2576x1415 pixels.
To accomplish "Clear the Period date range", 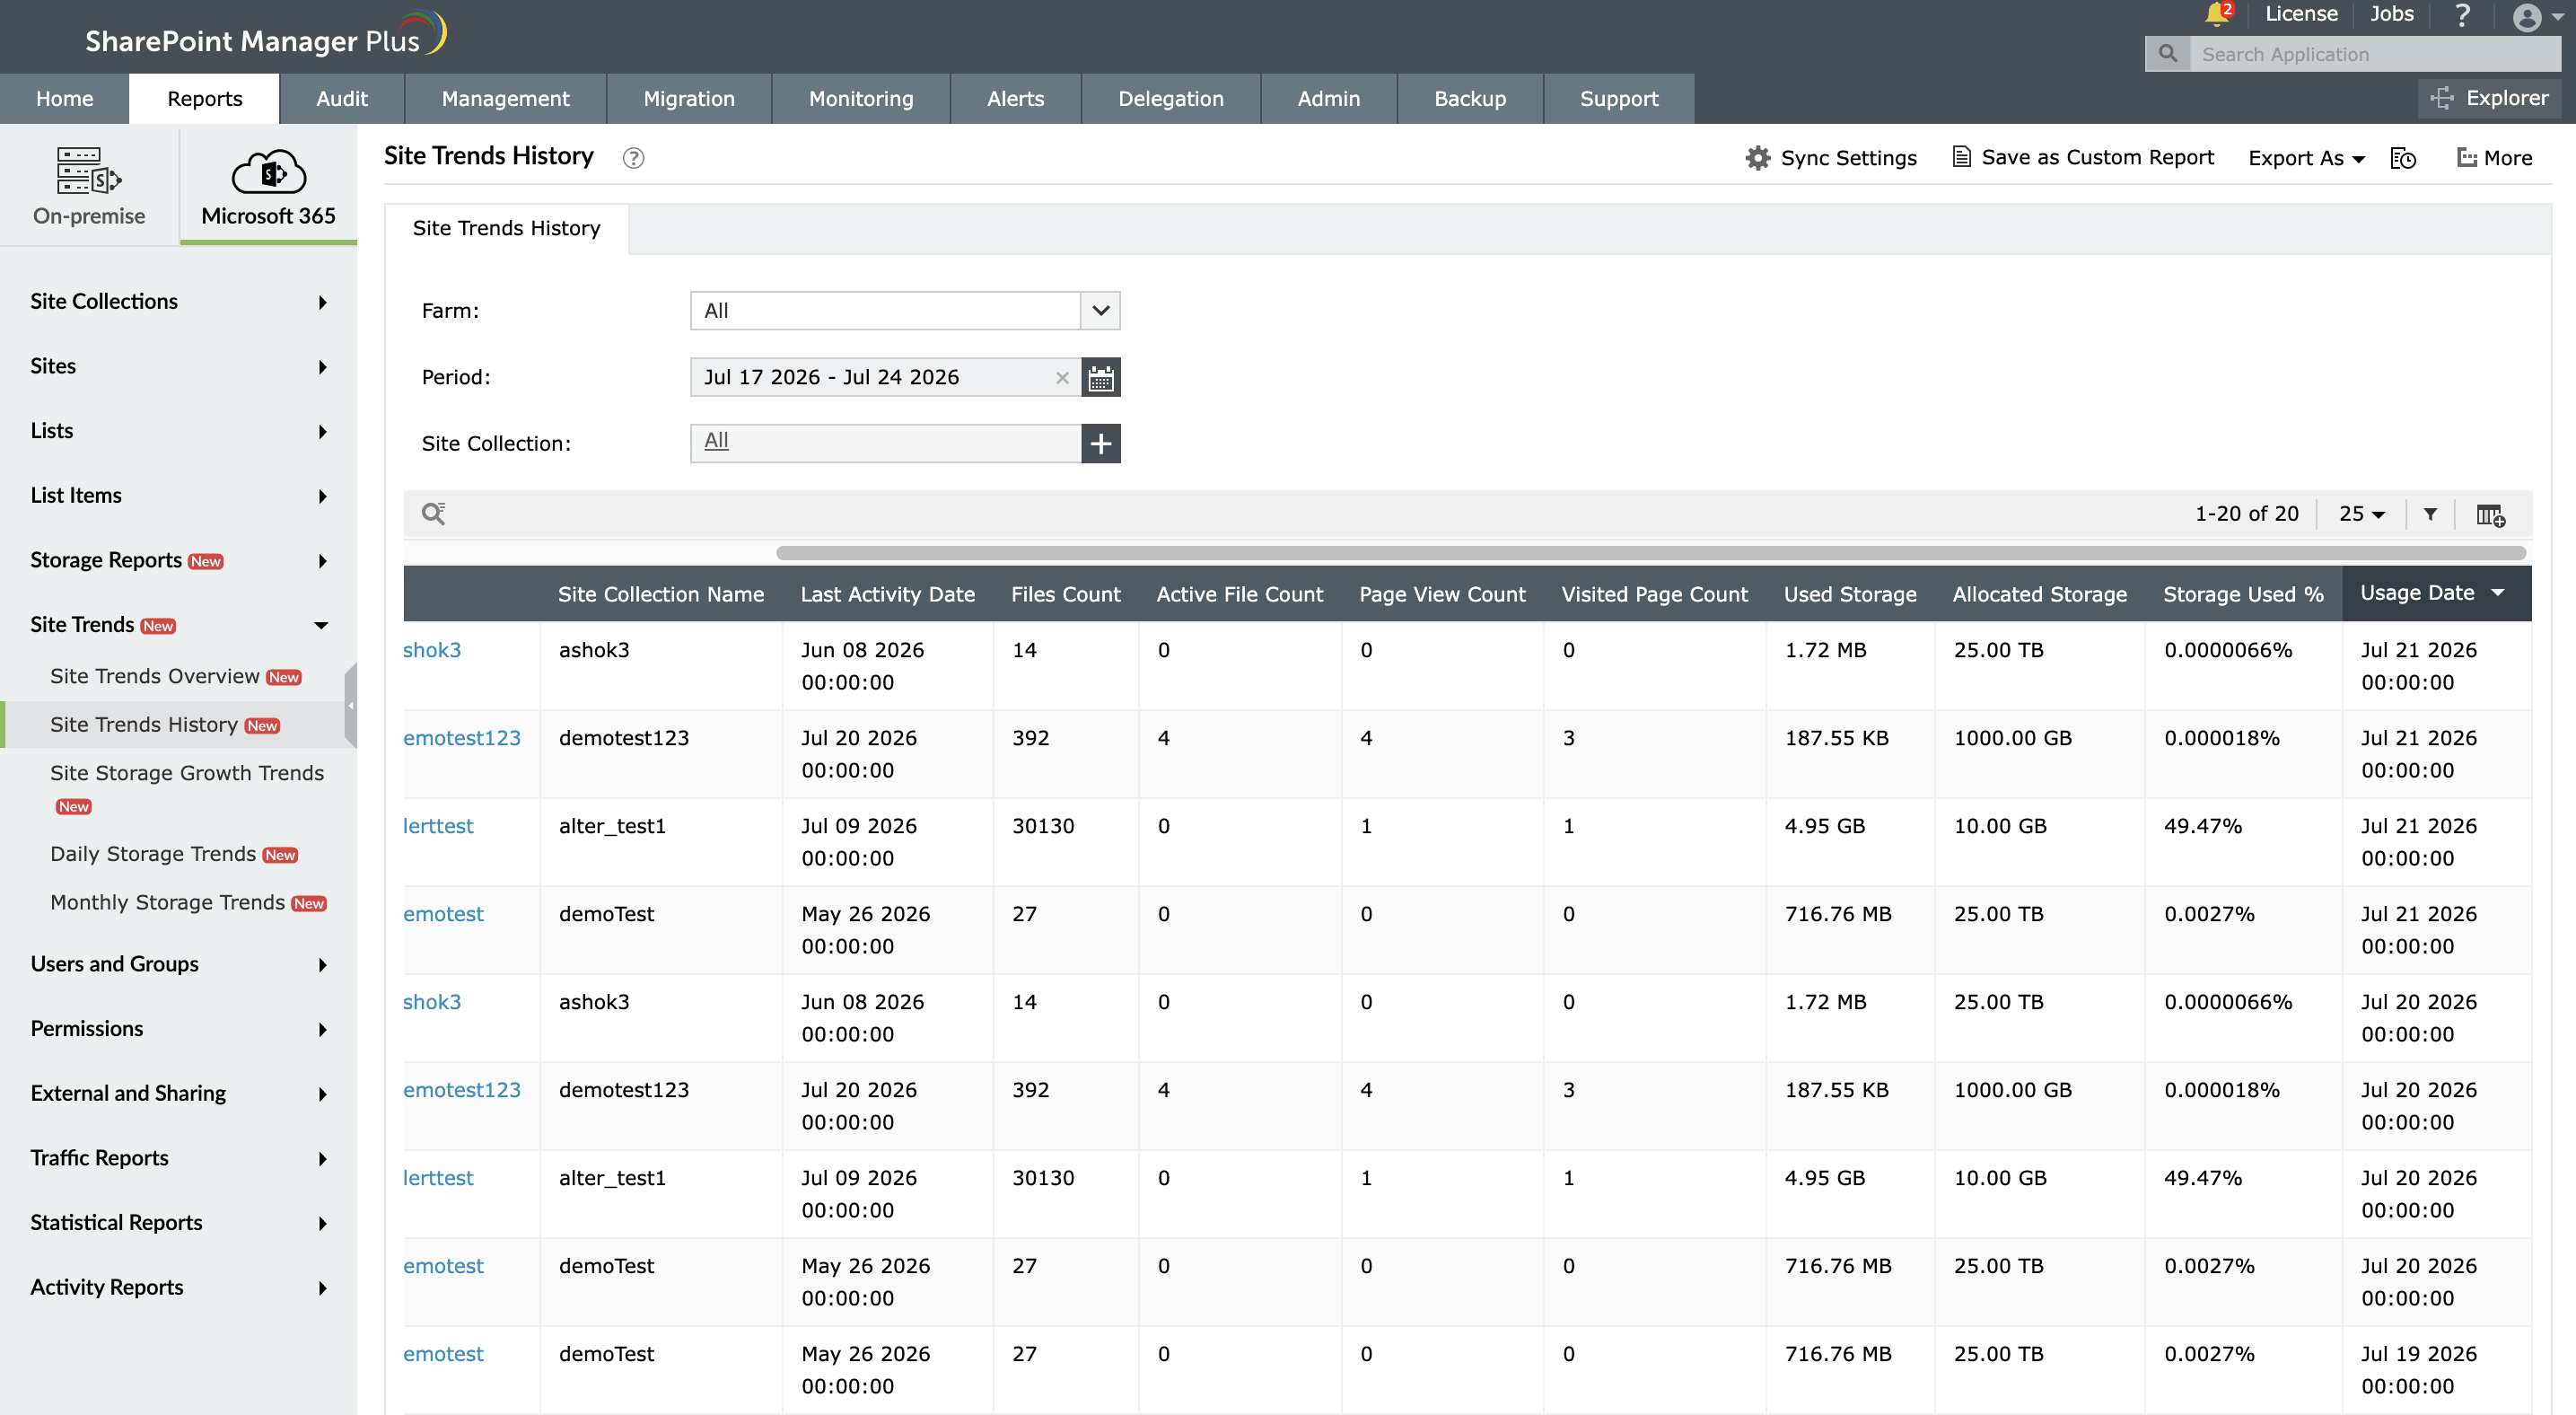I will coord(1062,378).
